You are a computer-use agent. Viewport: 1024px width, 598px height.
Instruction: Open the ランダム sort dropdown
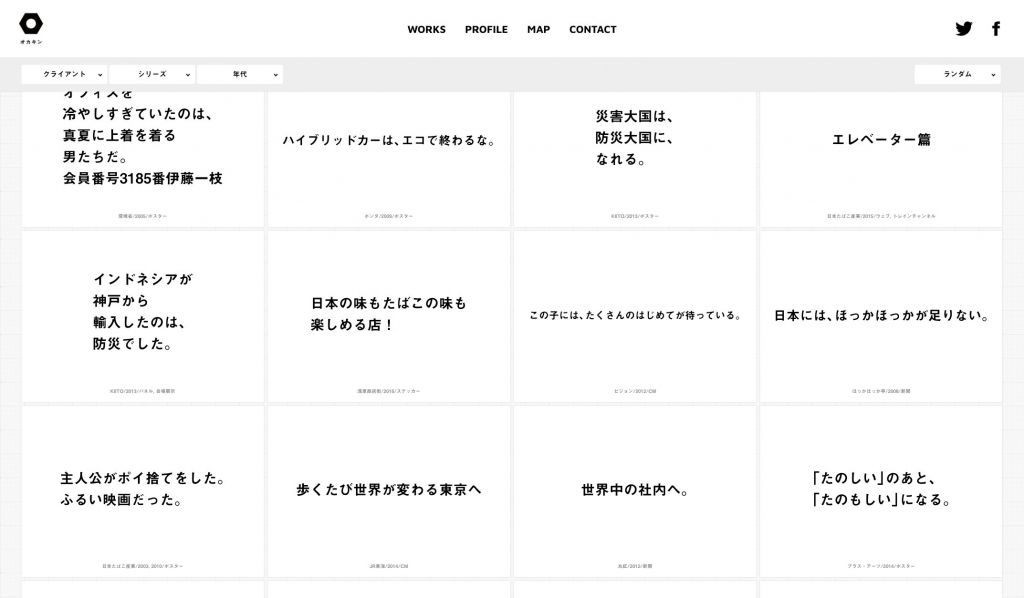pyautogui.click(x=957, y=74)
